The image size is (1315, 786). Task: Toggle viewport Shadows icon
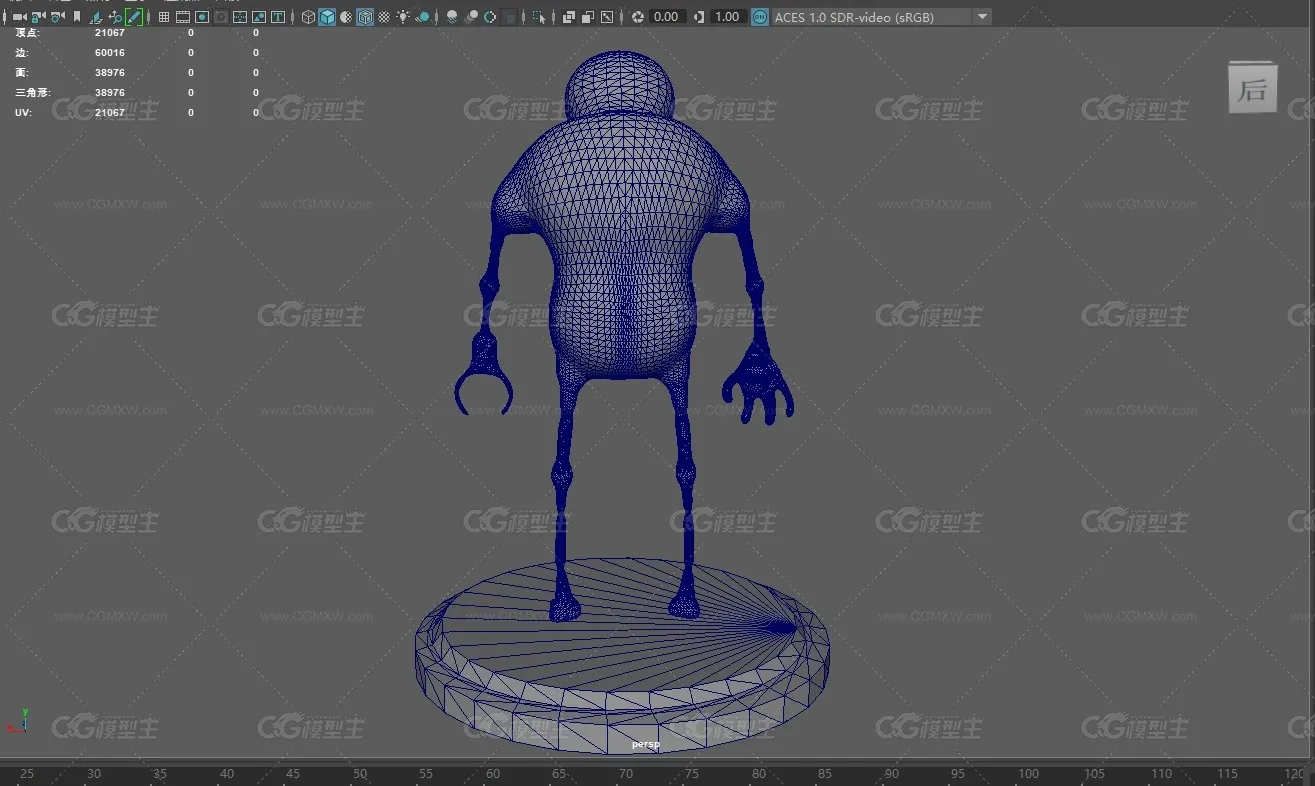(x=423, y=17)
